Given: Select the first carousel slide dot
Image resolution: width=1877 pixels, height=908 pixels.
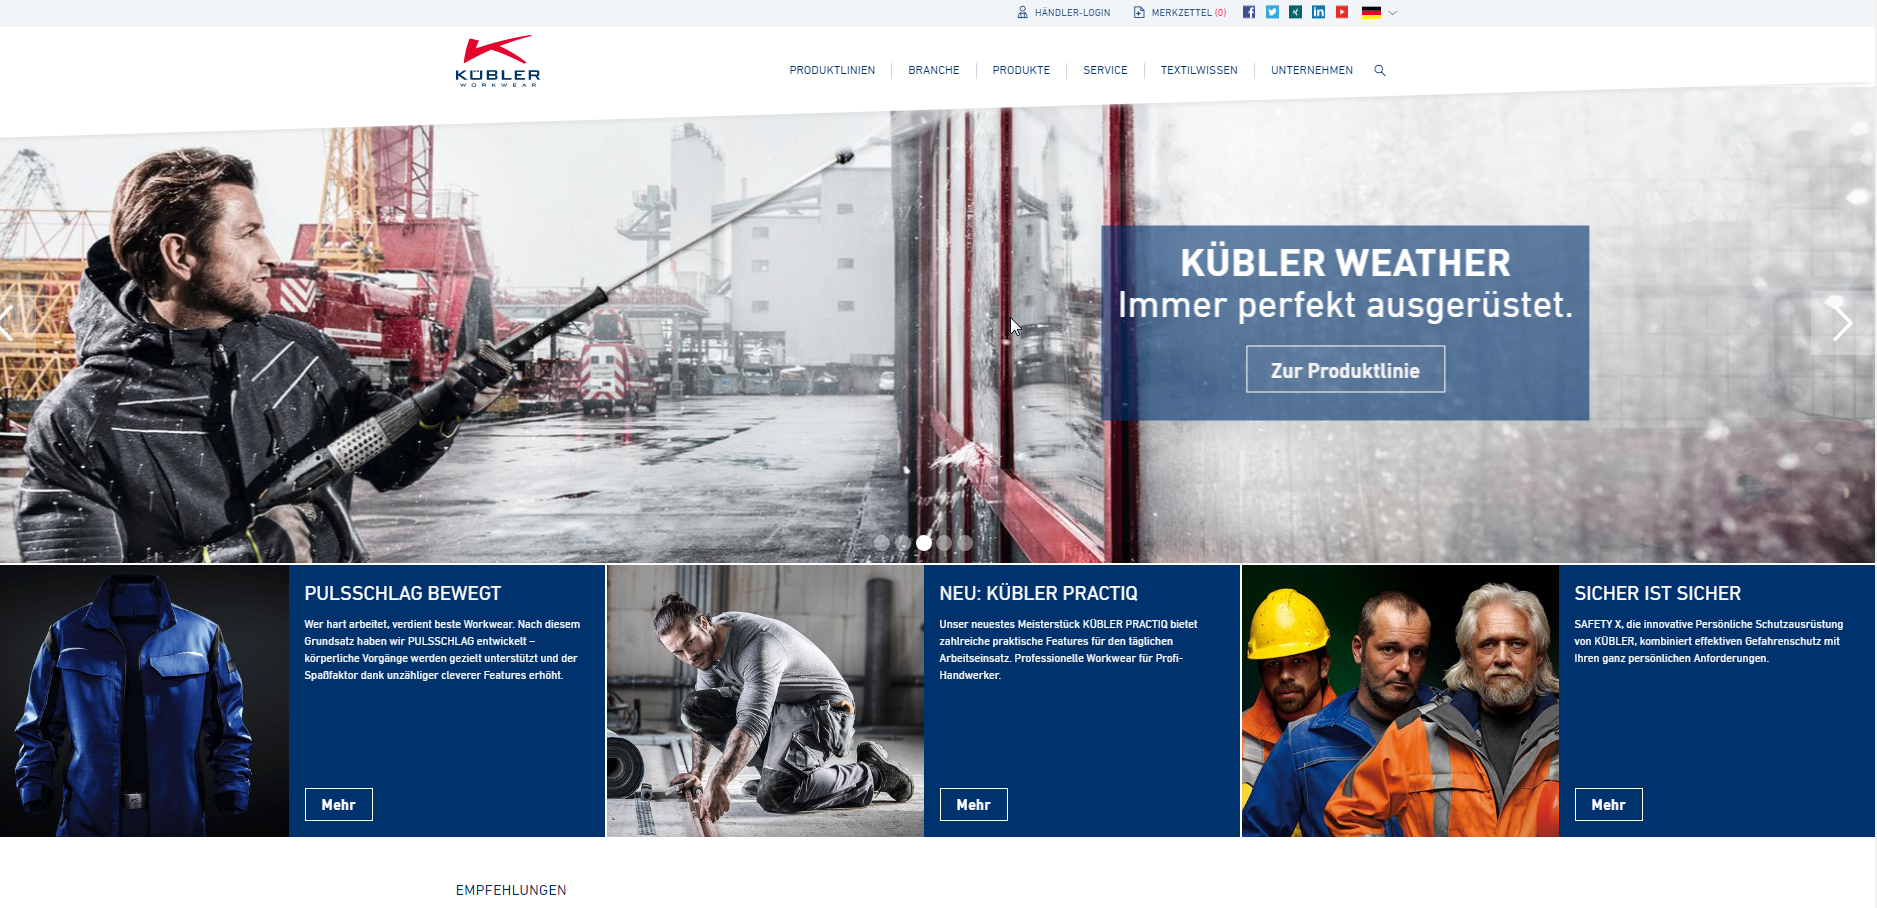Looking at the screenshot, I should (882, 543).
